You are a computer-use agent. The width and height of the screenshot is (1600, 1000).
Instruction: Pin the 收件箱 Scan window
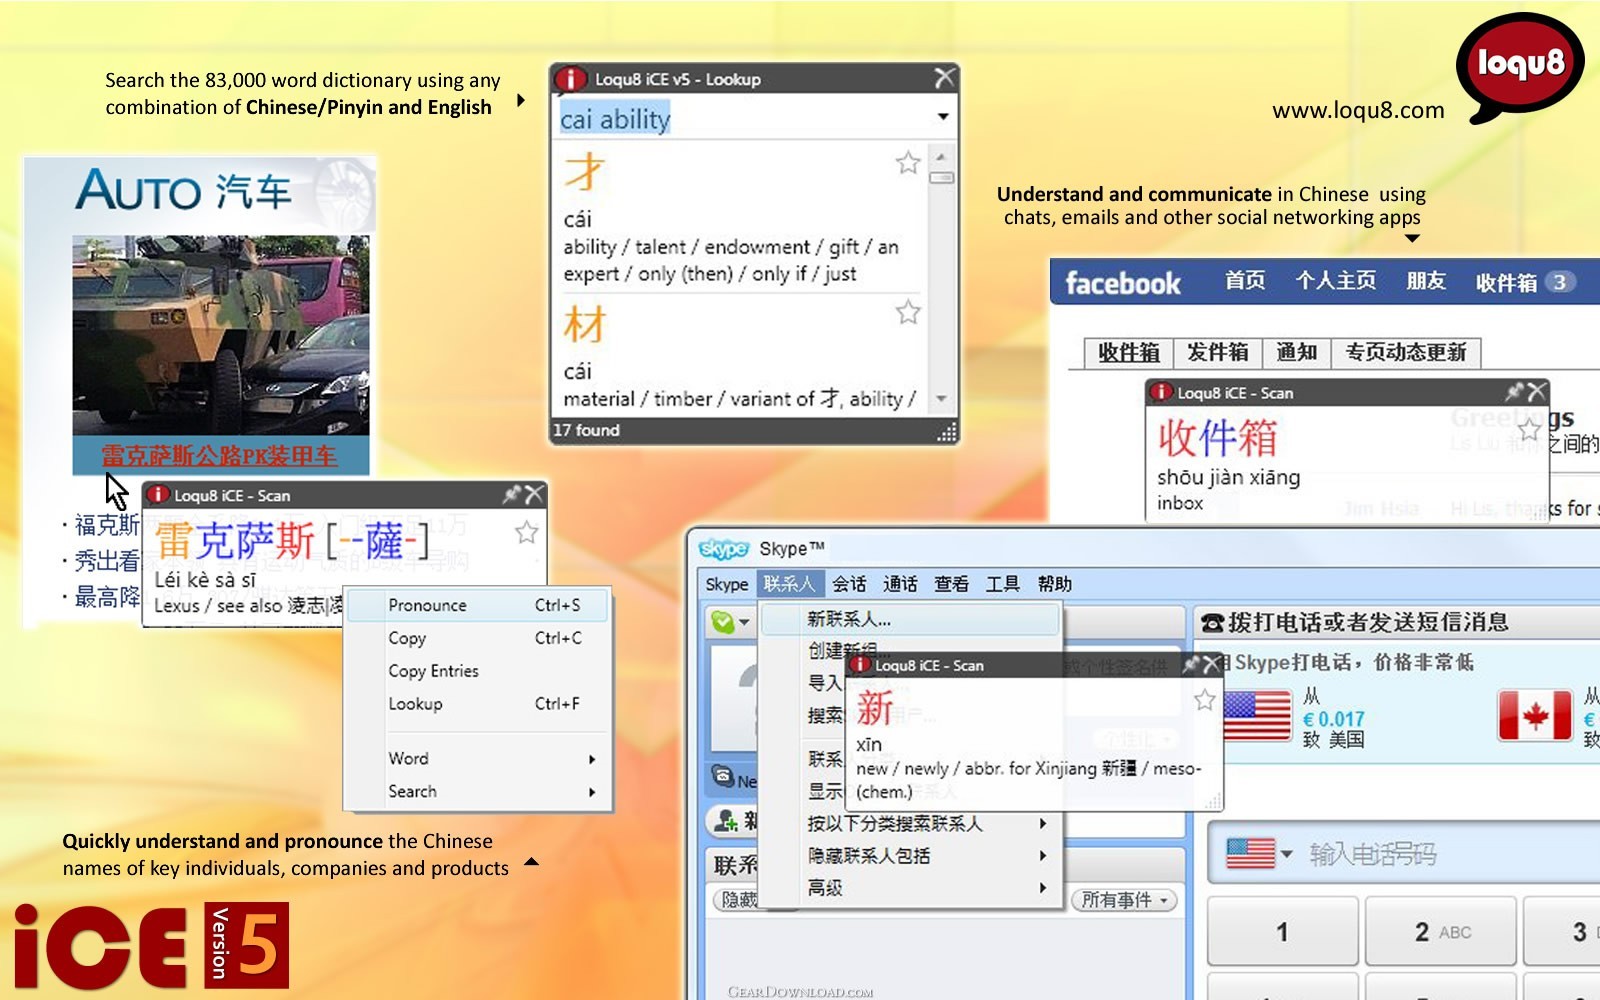[1515, 391]
